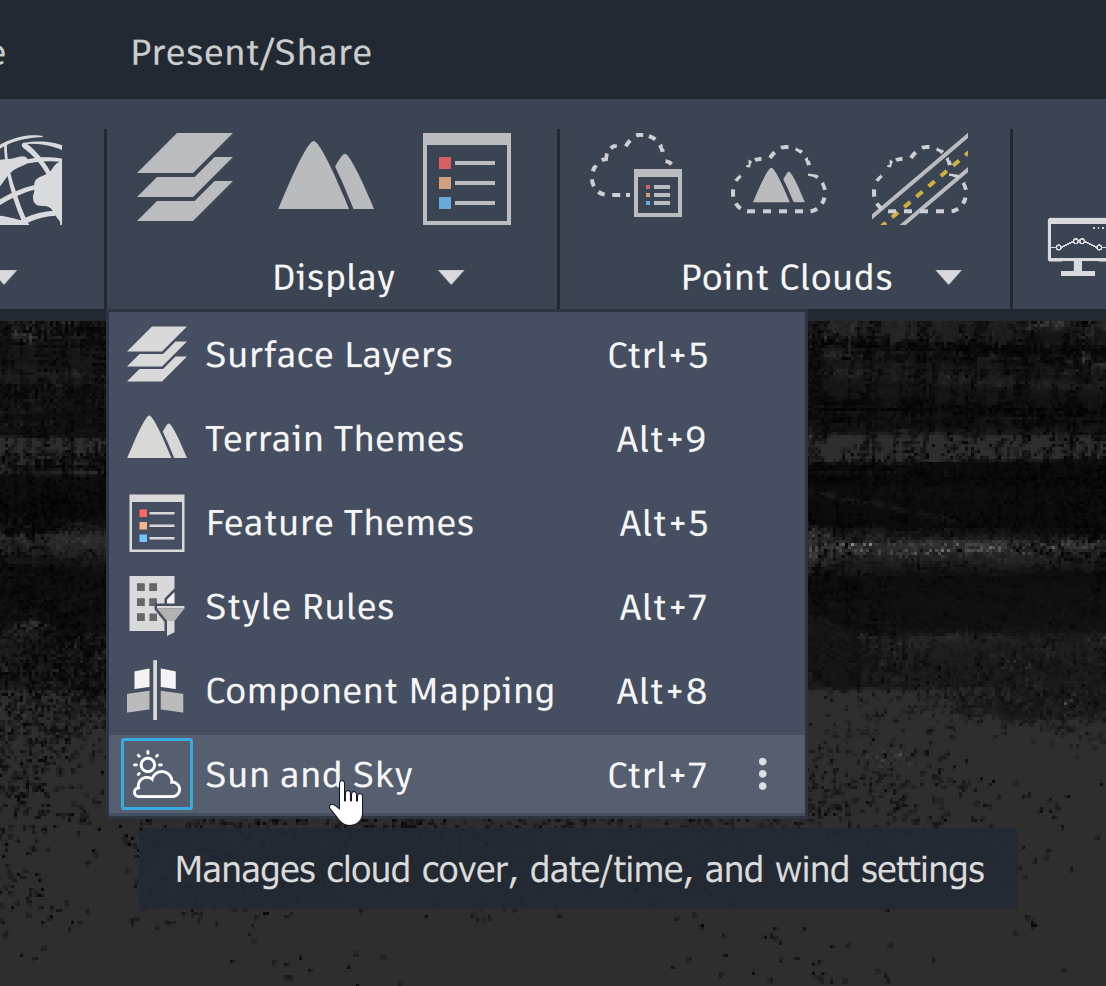Click the Terrain Themes ribbon icon
The width and height of the screenshot is (1106, 986).
325,176
